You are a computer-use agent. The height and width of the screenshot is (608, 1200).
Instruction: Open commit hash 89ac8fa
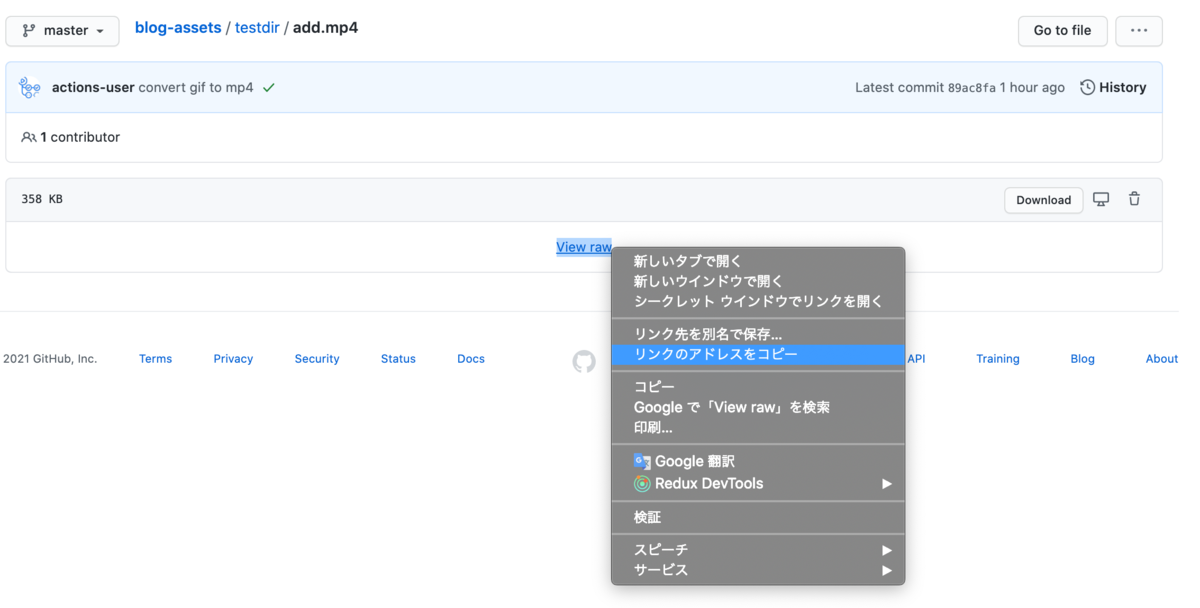click(x=972, y=88)
